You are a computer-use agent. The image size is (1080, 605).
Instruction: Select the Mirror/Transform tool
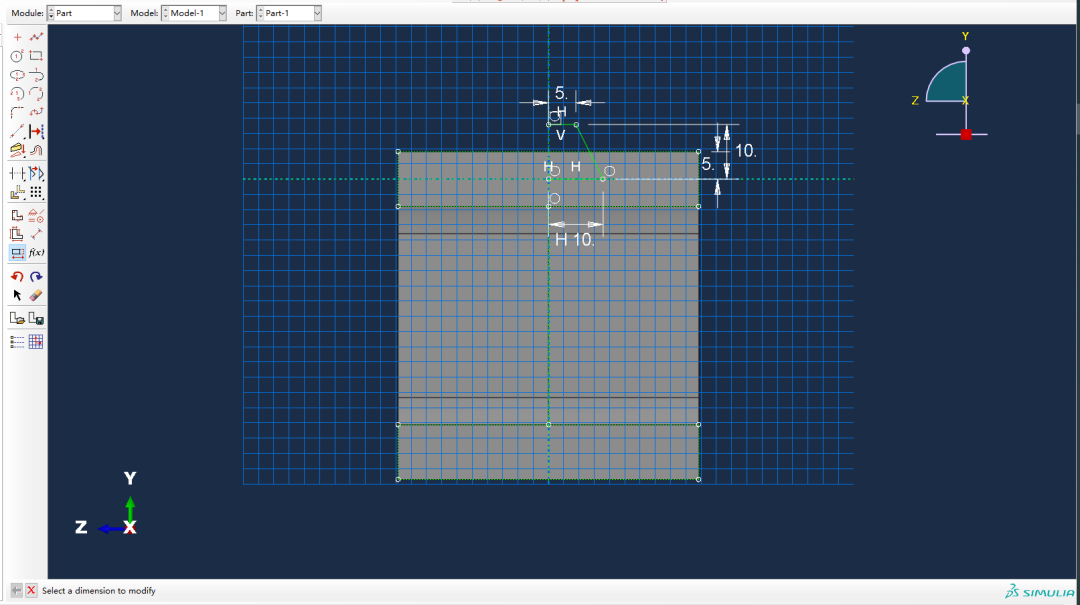pos(37,174)
